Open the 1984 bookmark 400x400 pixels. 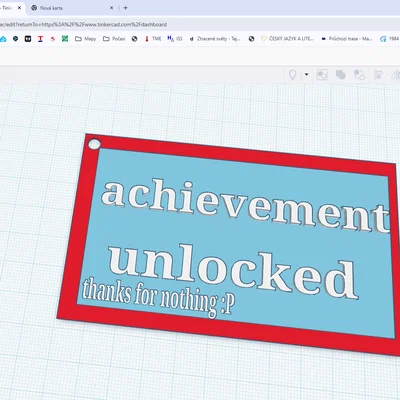click(390, 39)
